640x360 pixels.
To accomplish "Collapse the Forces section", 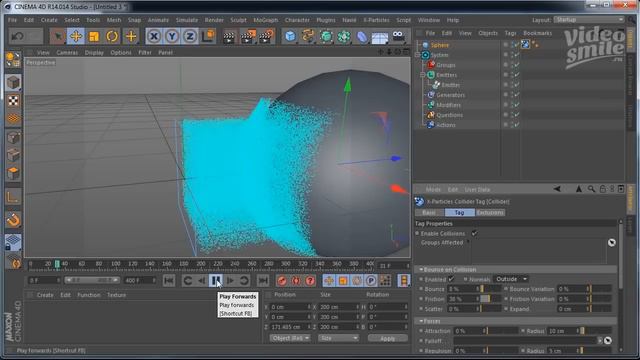I will [x=421, y=321].
